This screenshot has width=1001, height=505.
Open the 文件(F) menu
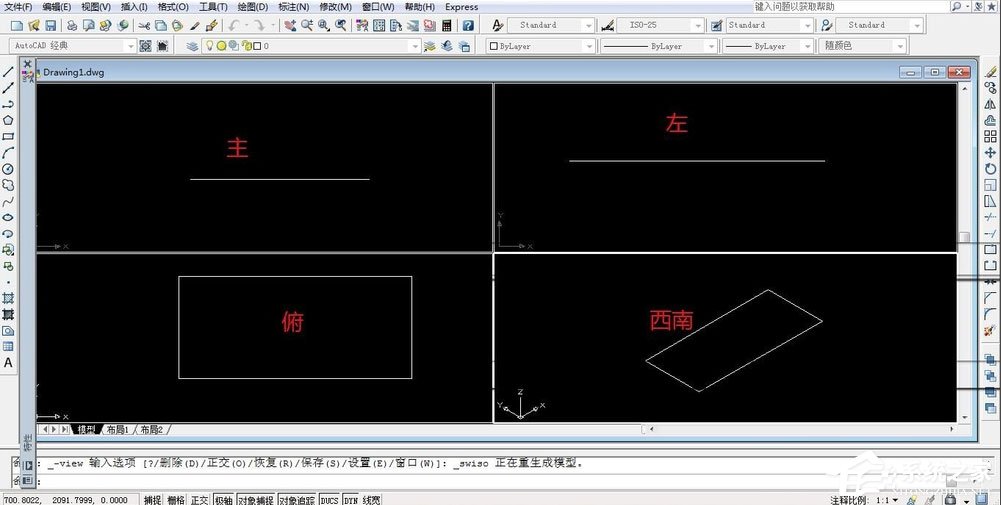click(x=19, y=7)
